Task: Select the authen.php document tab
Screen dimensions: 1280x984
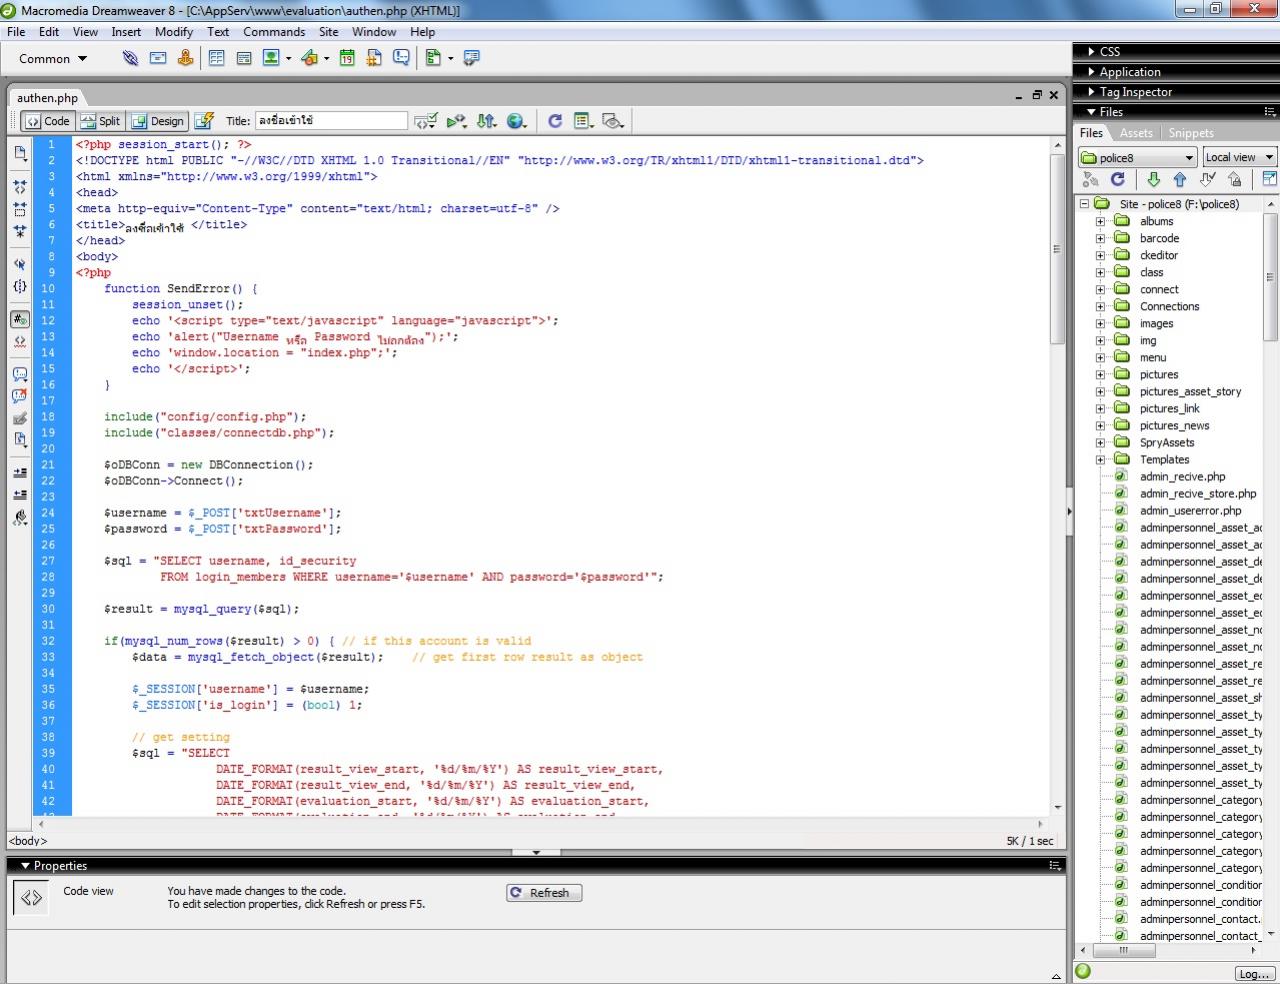Action: pyautogui.click(x=47, y=98)
